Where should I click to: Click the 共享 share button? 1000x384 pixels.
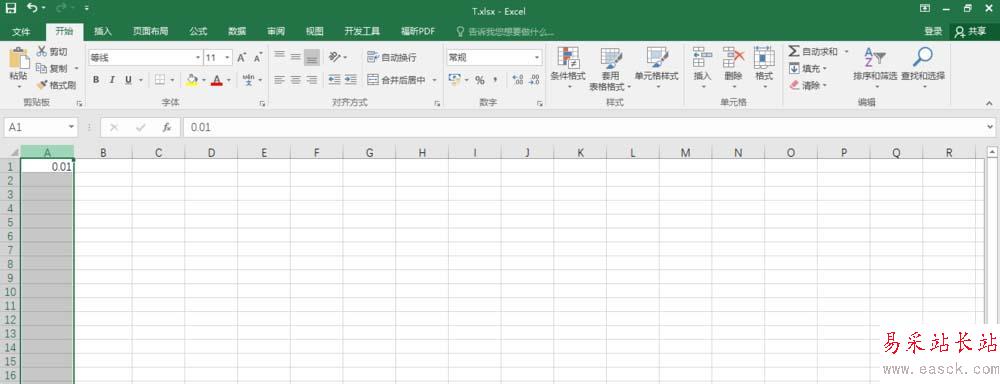pos(970,31)
